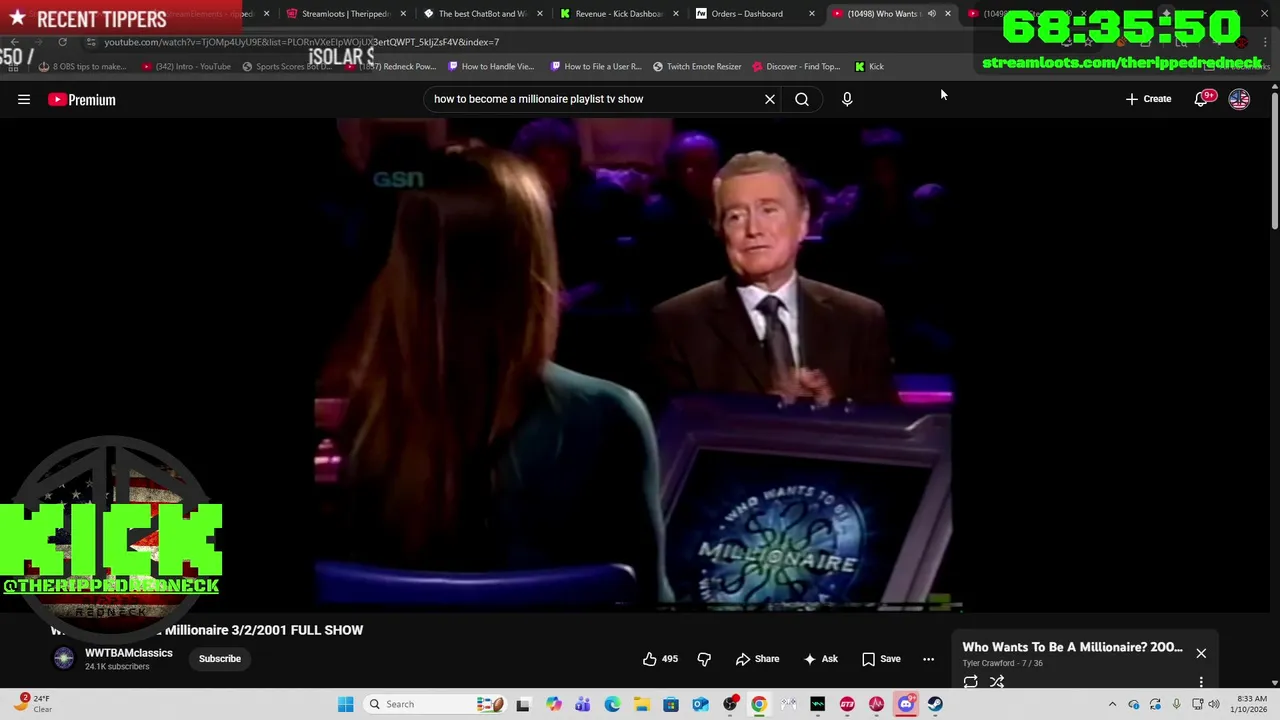Open Outlook from the taskbar
This screenshot has width=1280, height=720.
(x=700, y=704)
